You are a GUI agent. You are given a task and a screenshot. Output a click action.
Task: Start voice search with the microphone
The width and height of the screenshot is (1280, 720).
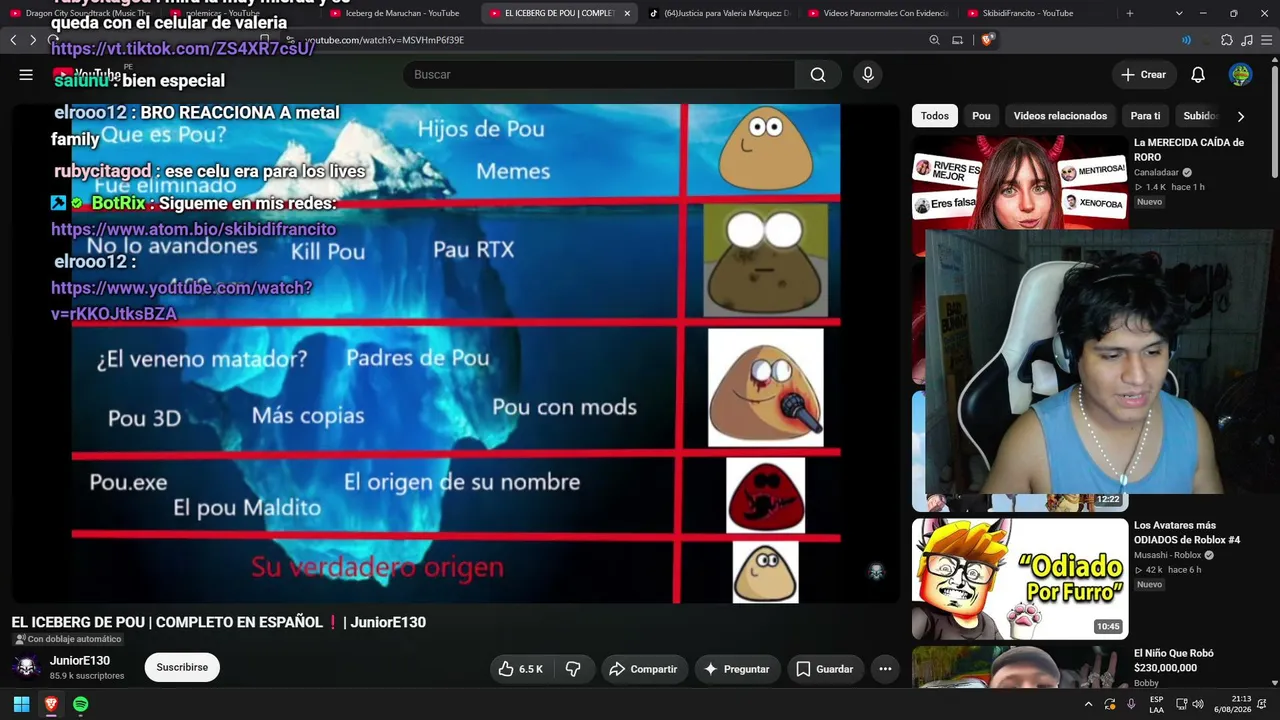[868, 75]
